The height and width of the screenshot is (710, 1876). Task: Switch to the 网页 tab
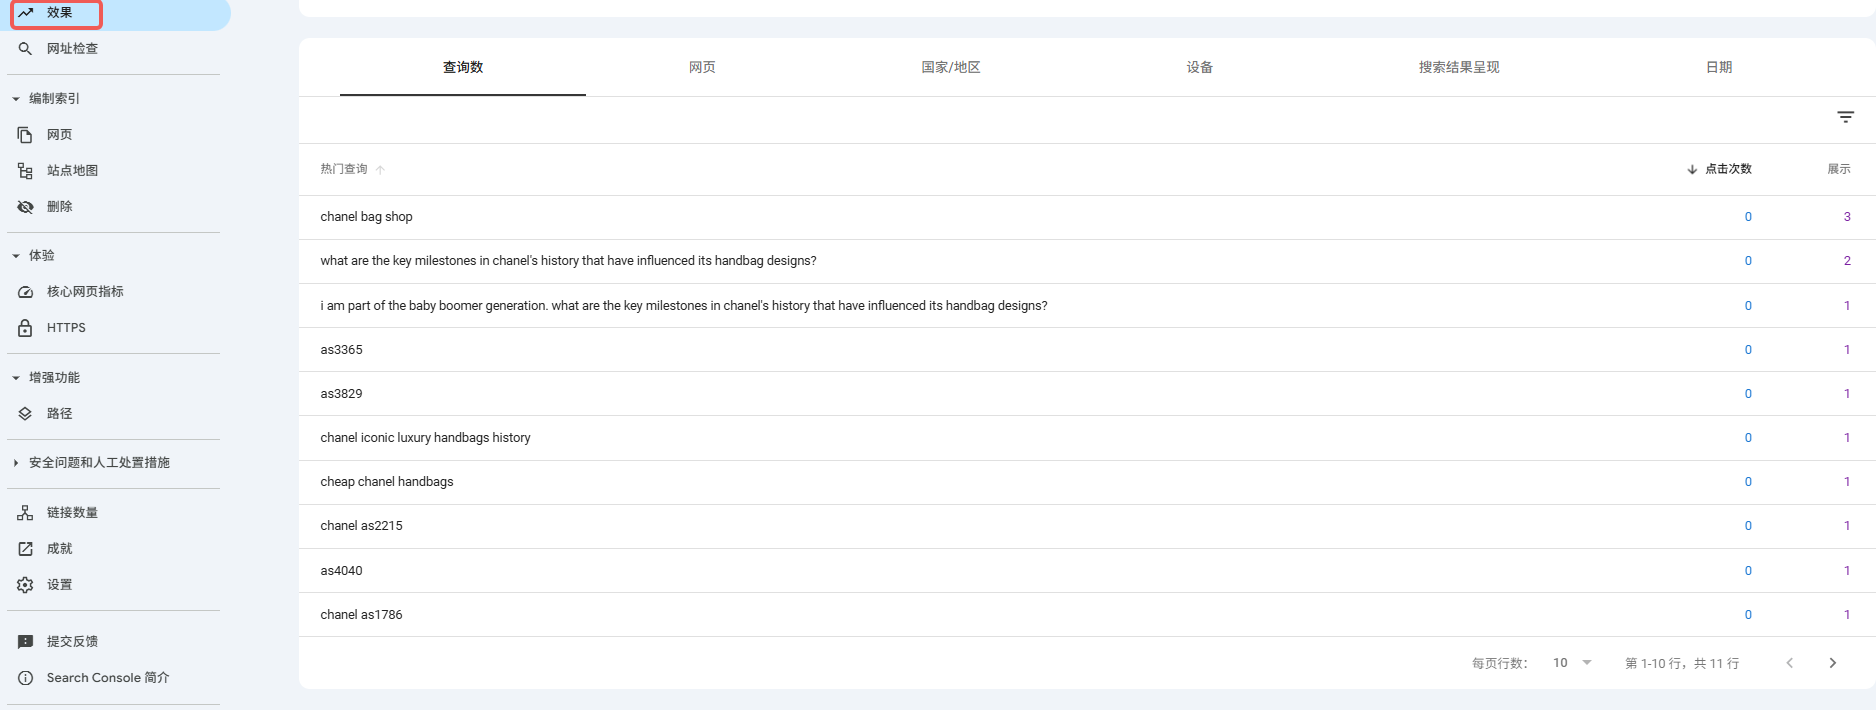click(x=702, y=68)
